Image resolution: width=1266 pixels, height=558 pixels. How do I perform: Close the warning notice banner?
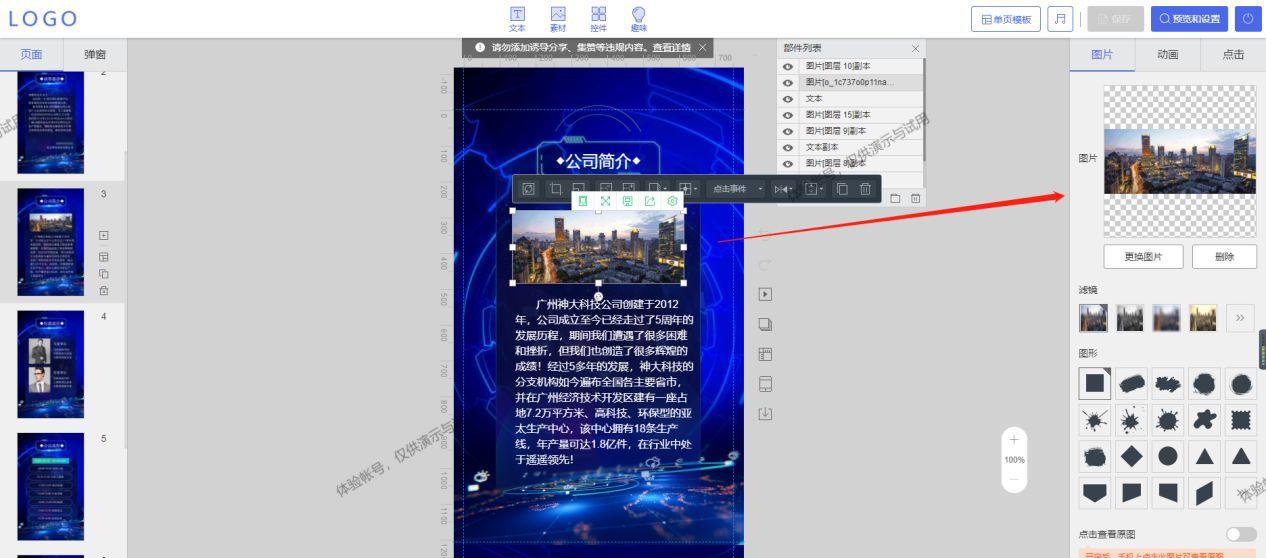pos(703,47)
